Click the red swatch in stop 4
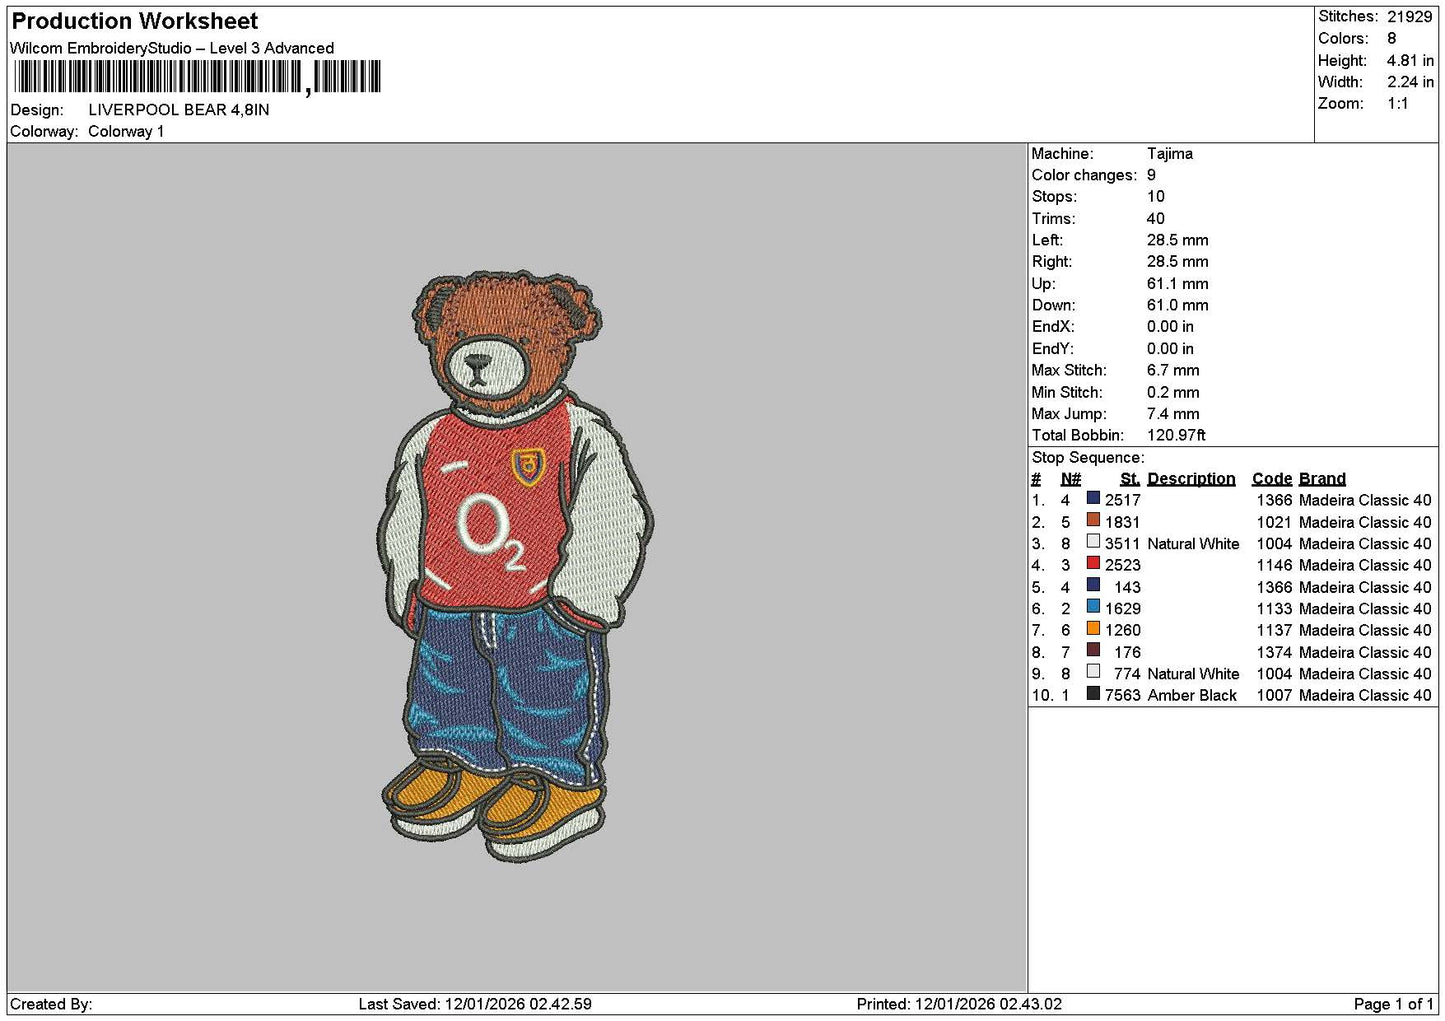This screenshot has height=1021, width=1445. pyautogui.click(x=1093, y=563)
